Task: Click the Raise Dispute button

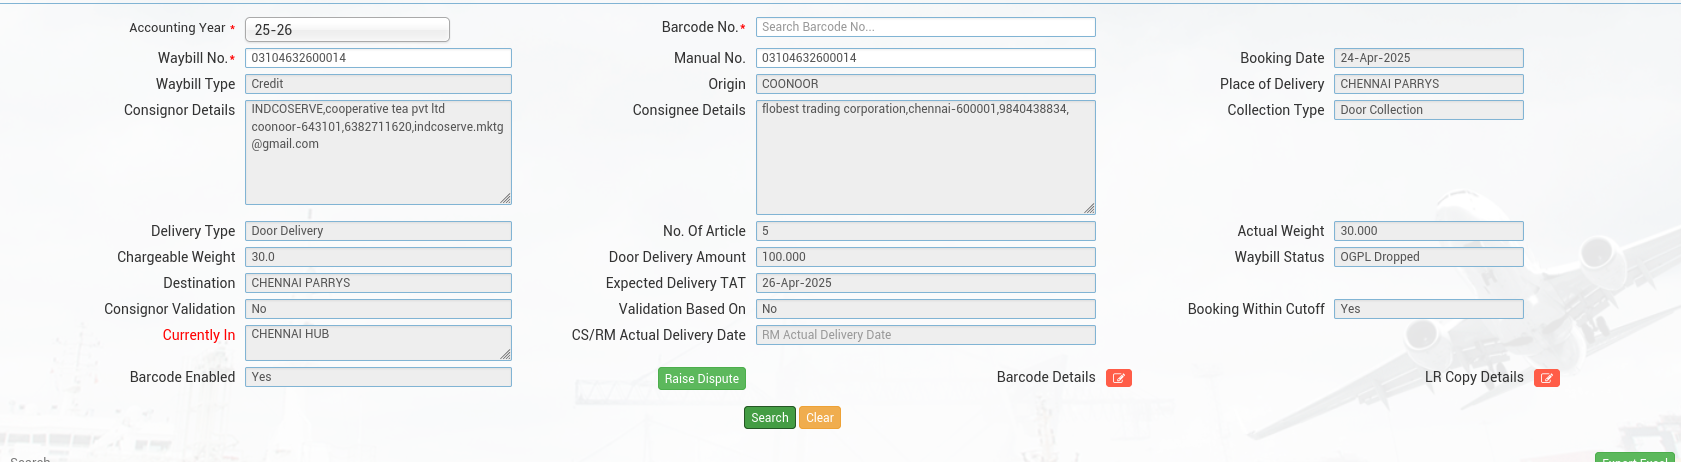Action: tap(701, 379)
